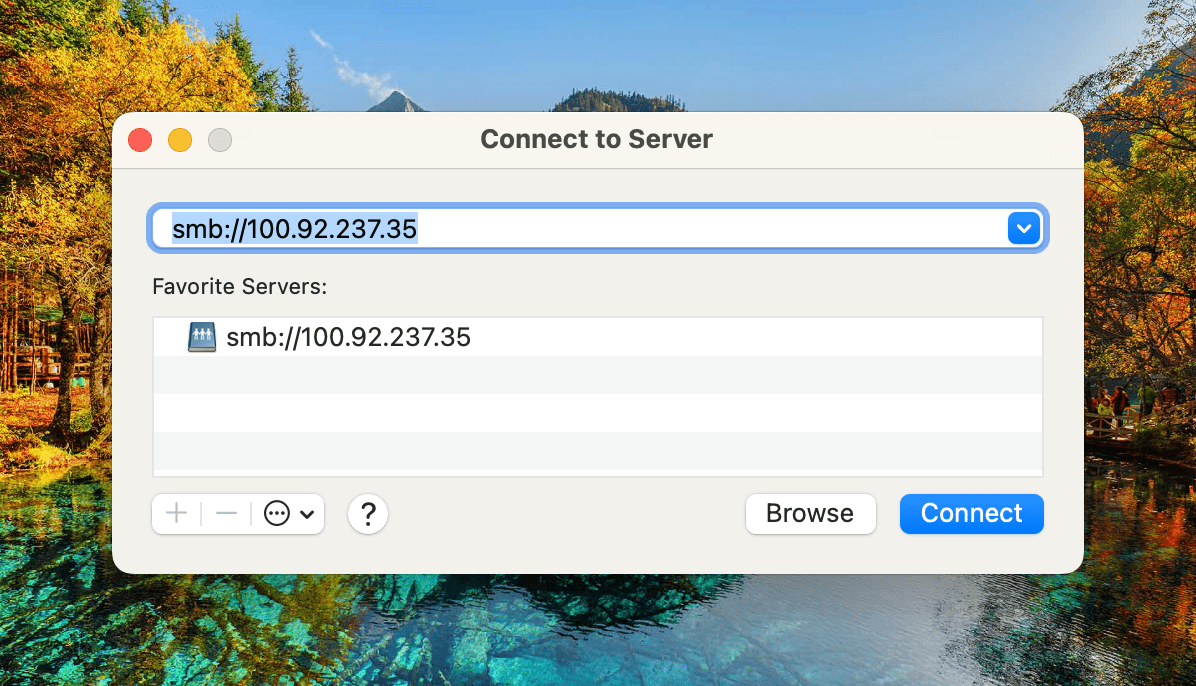Click the Browse button
Image resolution: width=1196 pixels, height=686 pixels.
tap(810, 514)
